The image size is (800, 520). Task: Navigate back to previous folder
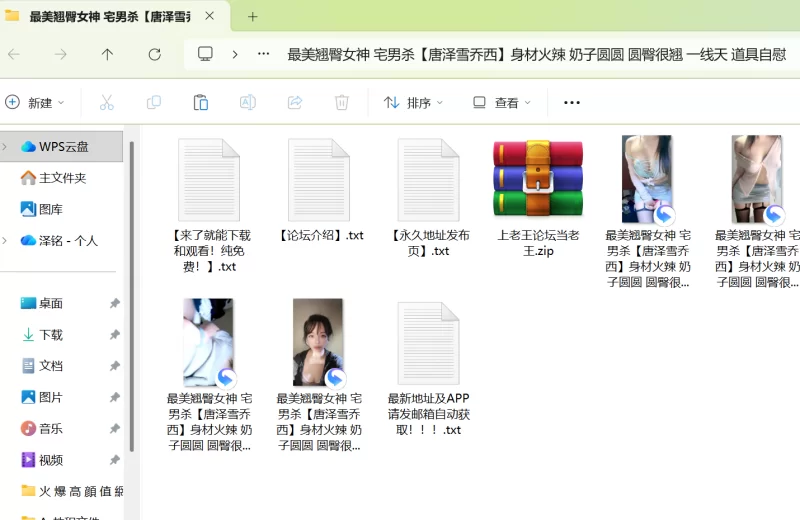(x=14, y=54)
